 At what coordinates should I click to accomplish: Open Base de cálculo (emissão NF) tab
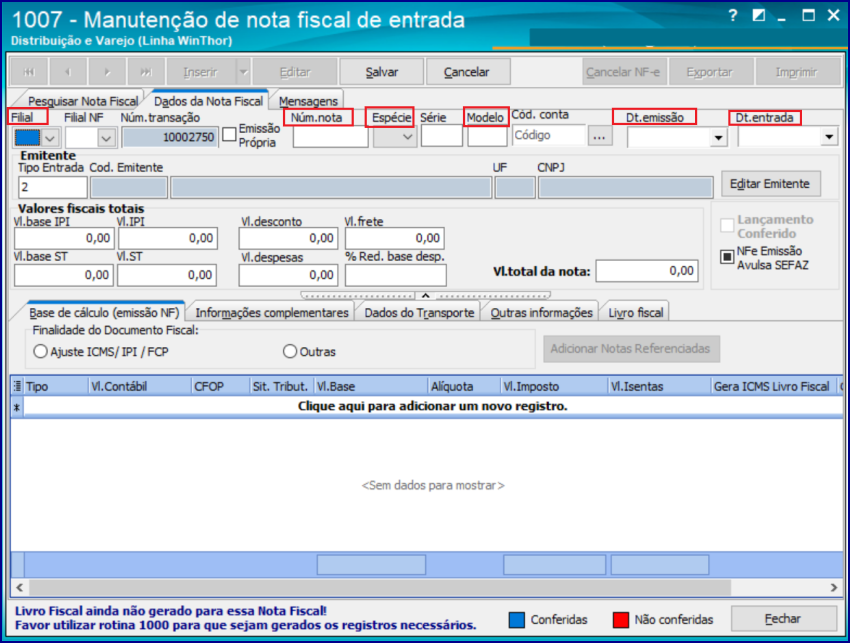(x=104, y=313)
